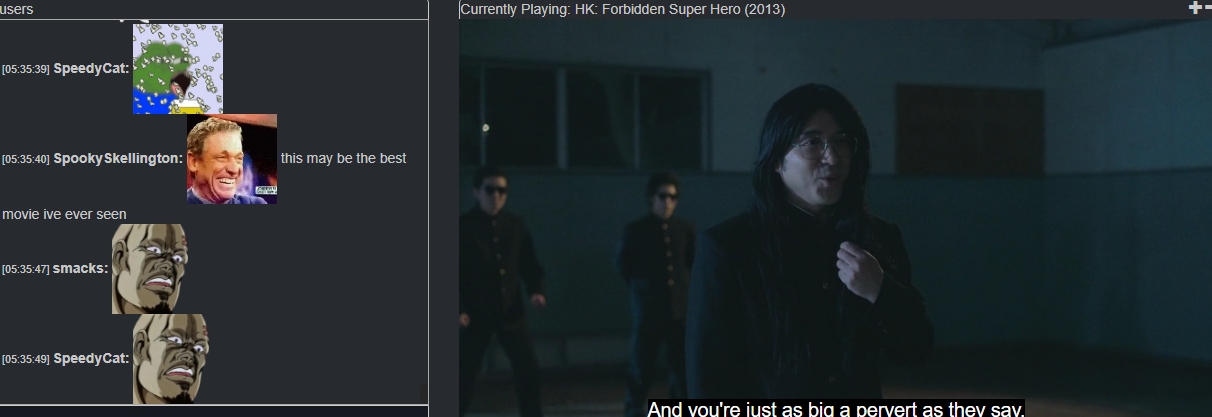Click the 'this may be the best' message

pyautogui.click(x=343, y=158)
